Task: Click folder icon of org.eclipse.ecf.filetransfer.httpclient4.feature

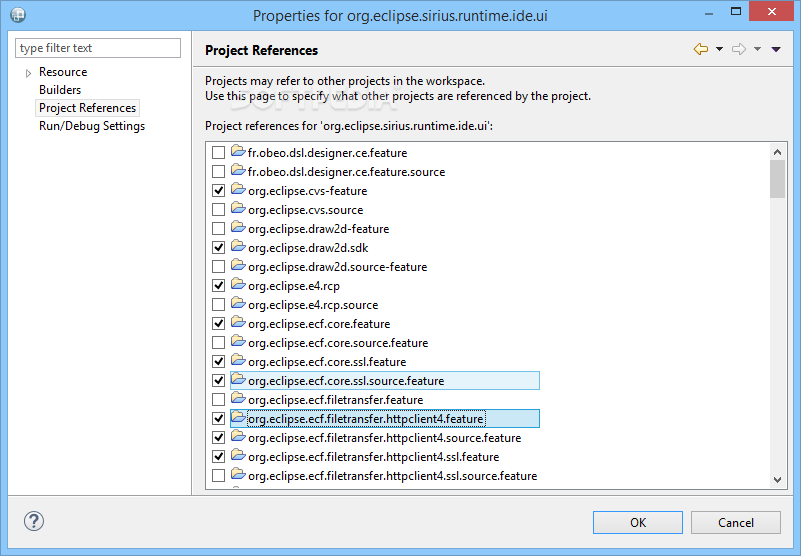Action: pos(238,416)
